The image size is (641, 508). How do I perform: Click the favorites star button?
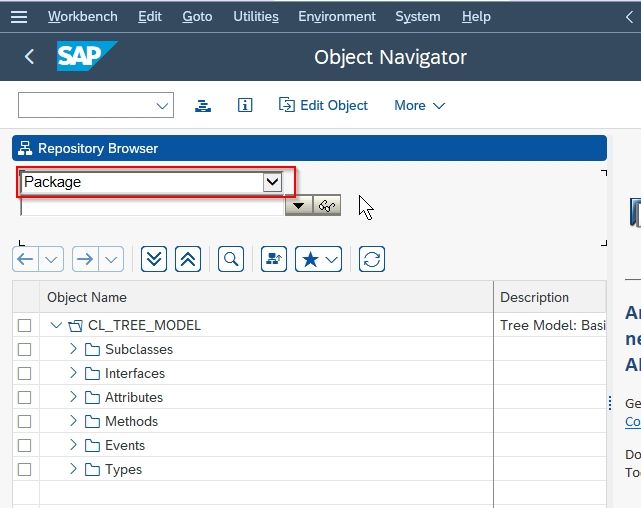tap(310, 259)
